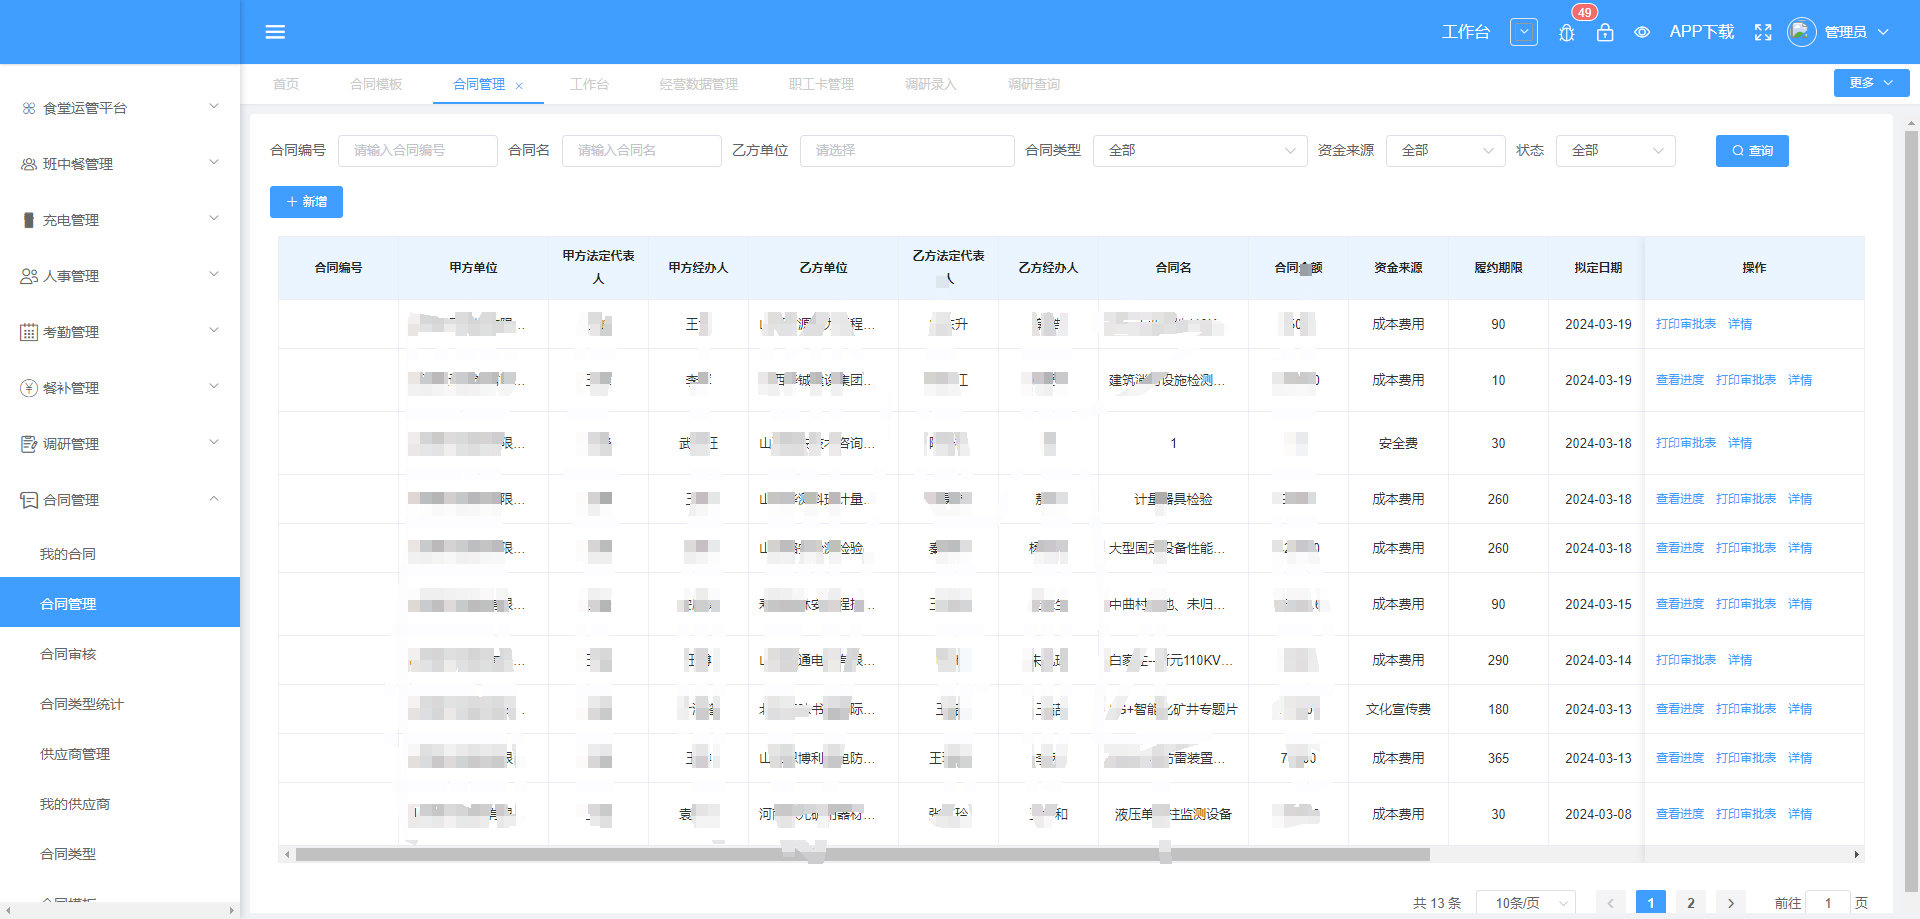The width and height of the screenshot is (1920, 919).
Task: Click next page arrow in pagination
Action: (x=1731, y=903)
